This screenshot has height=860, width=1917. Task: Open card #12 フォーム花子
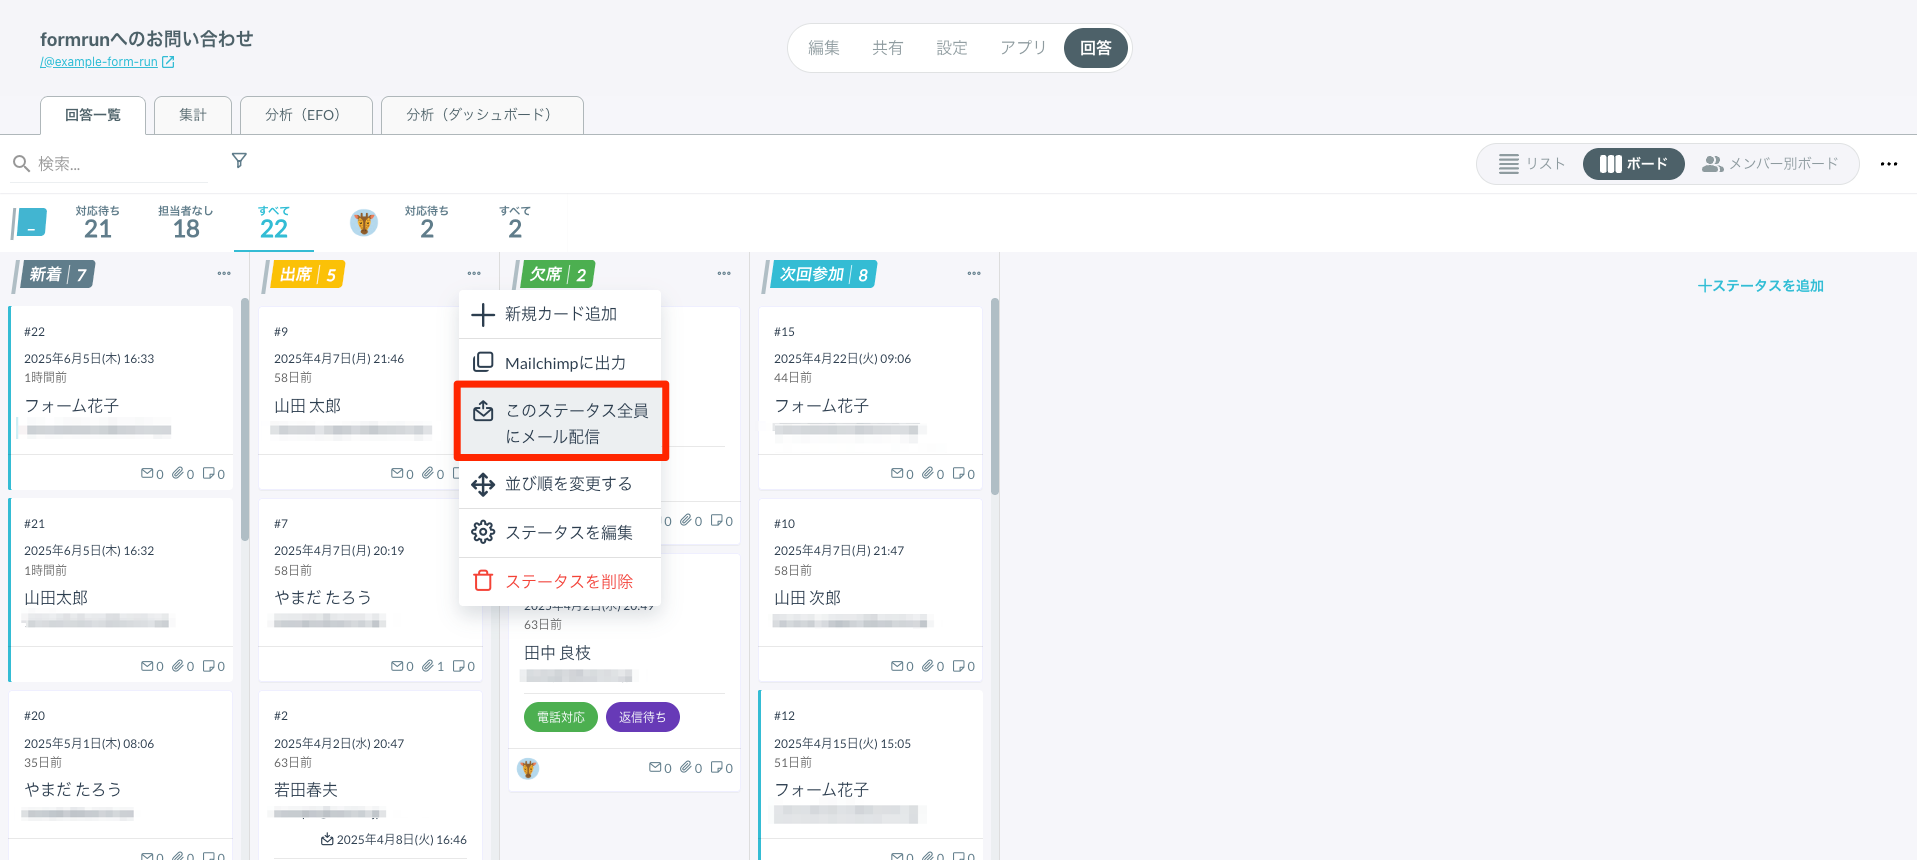click(871, 775)
